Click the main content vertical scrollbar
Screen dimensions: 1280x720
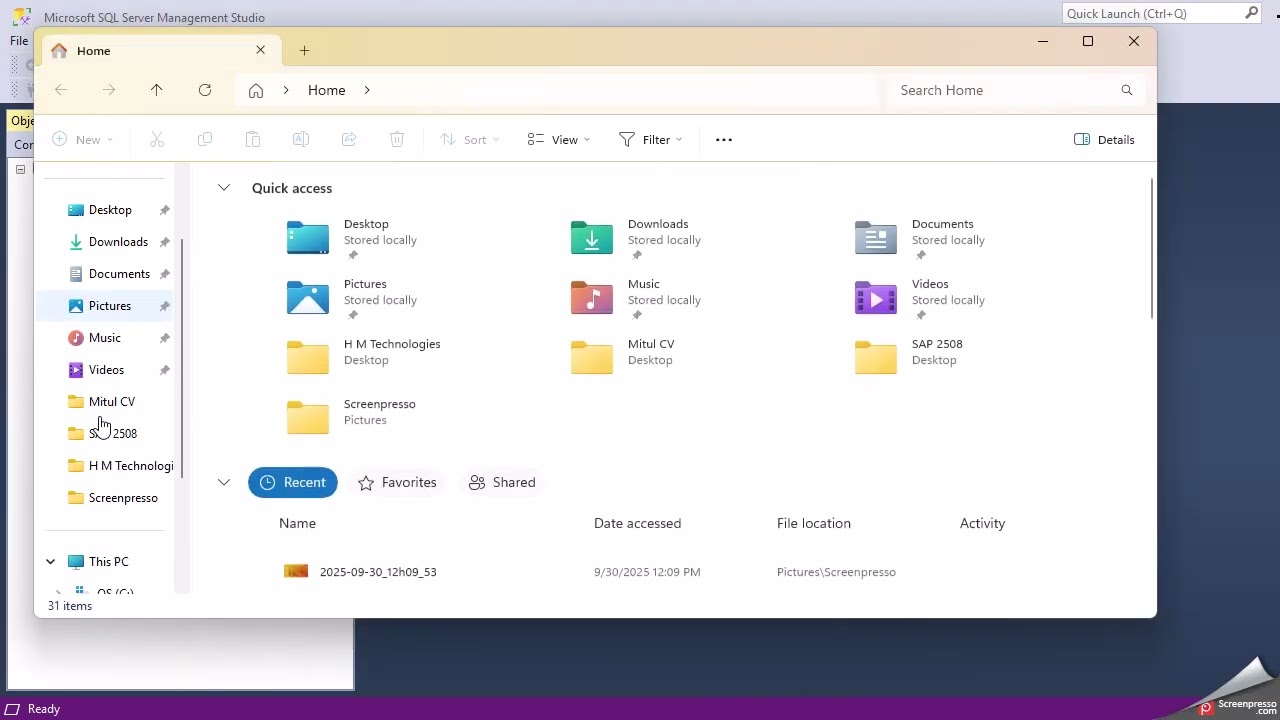pos(1152,250)
